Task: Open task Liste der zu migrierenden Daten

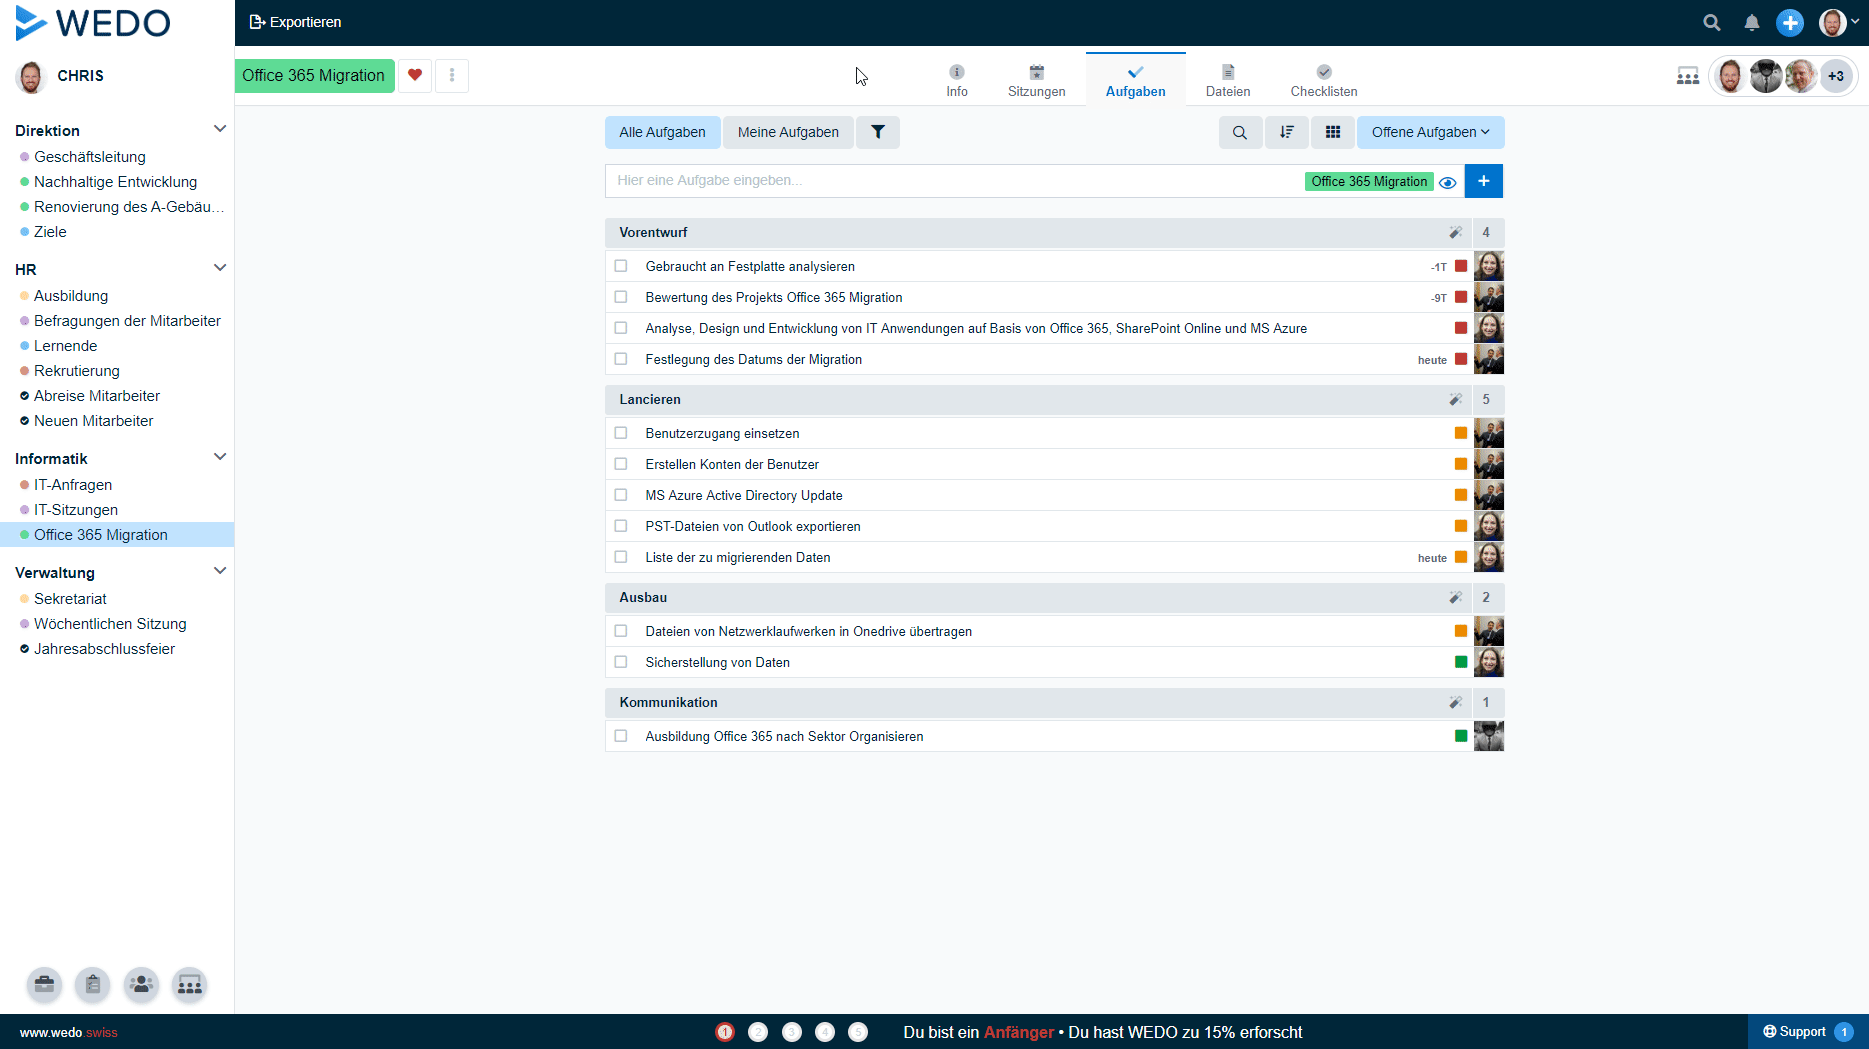Action: click(x=738, y=557)
